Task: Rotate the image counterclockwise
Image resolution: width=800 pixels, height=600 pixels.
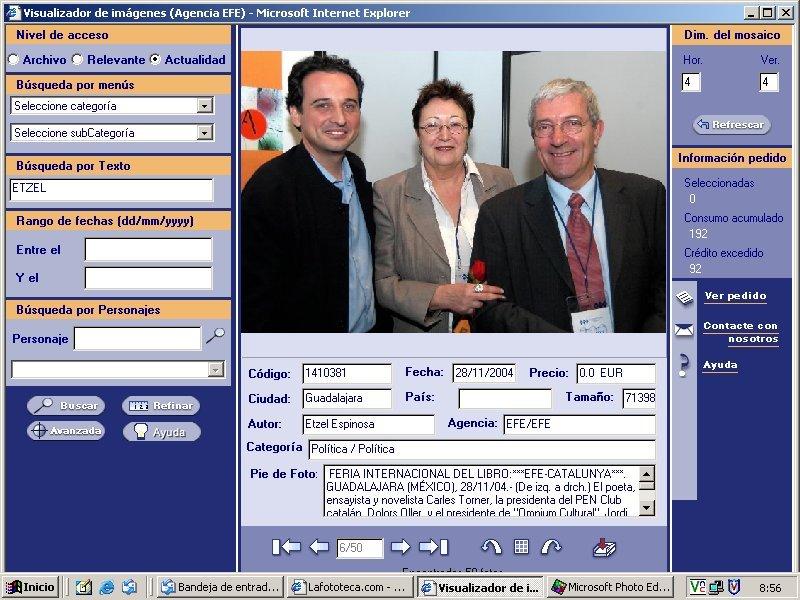Action: [x=491, y=547]
